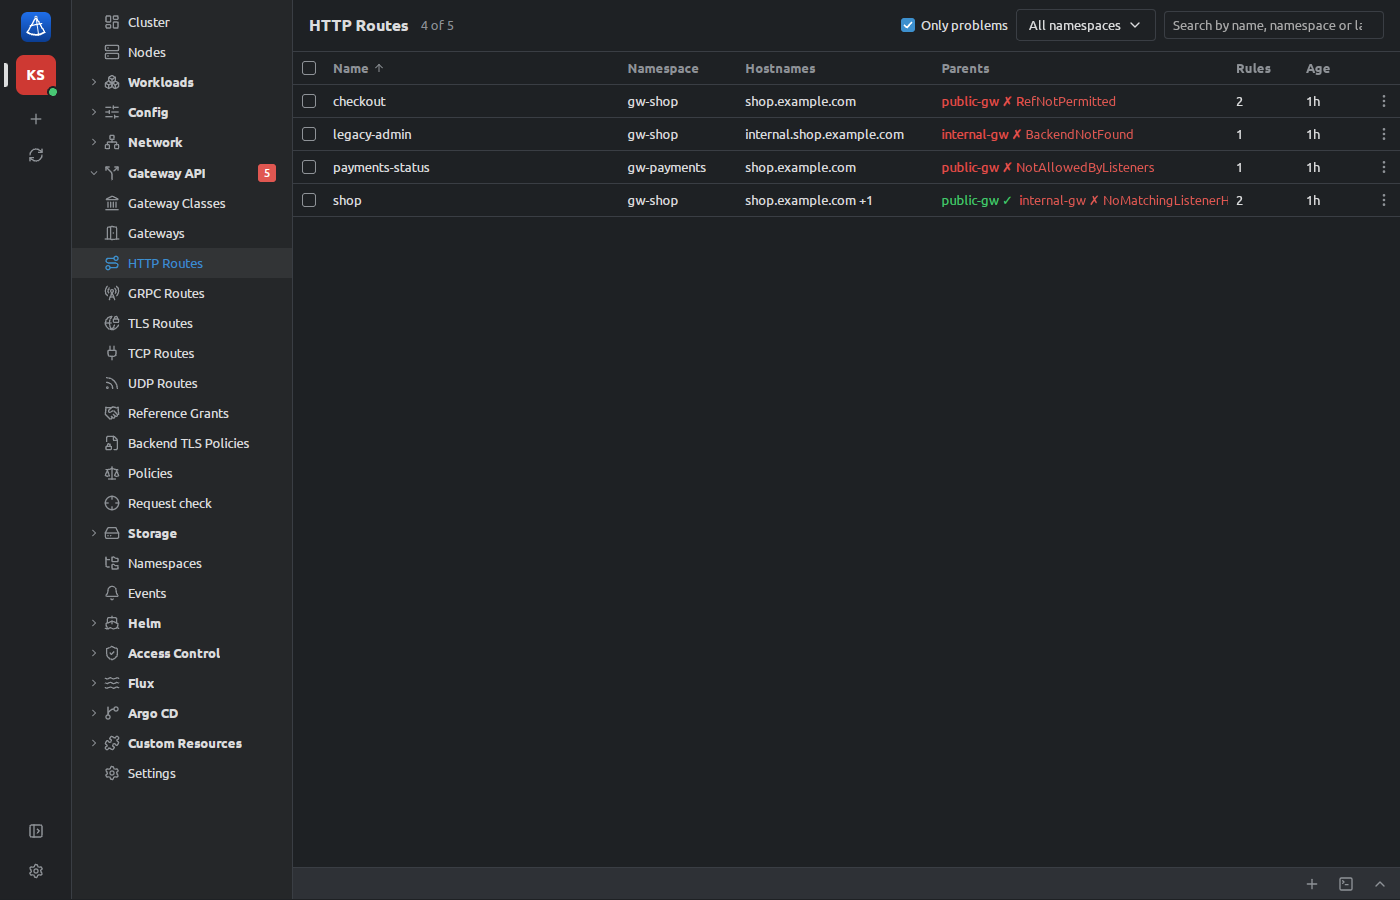Open the All namespaces dropdown
The image size is (1400, 900).
coord(1085,25)
